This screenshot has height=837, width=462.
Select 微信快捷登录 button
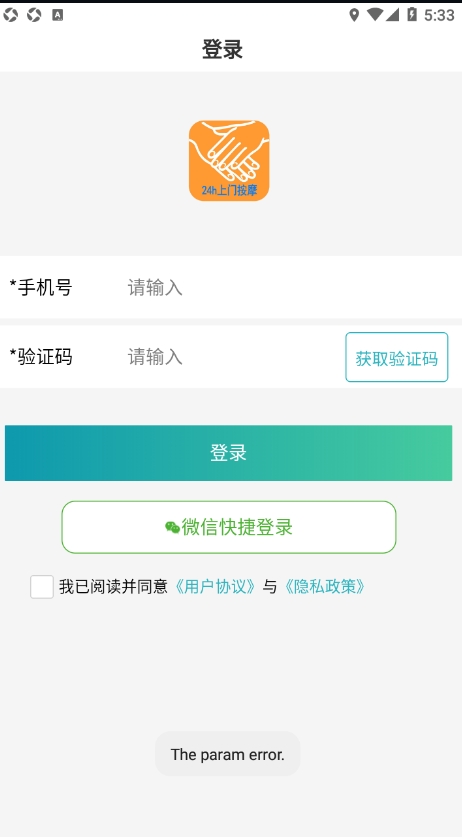coord(229,527)
